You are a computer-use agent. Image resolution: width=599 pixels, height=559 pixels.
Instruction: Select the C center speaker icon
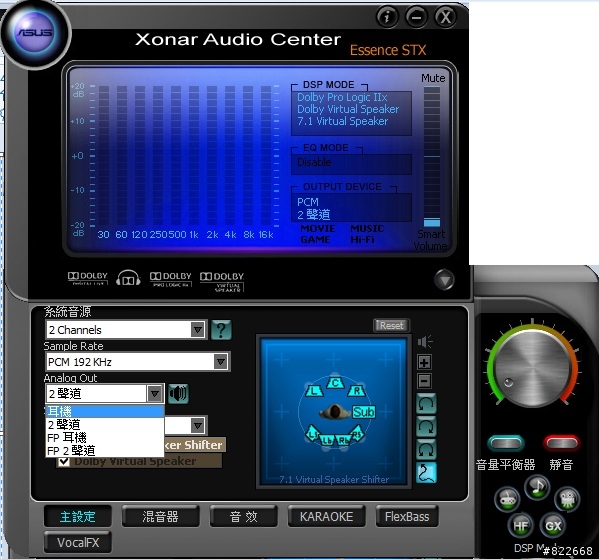click(335, 382)
